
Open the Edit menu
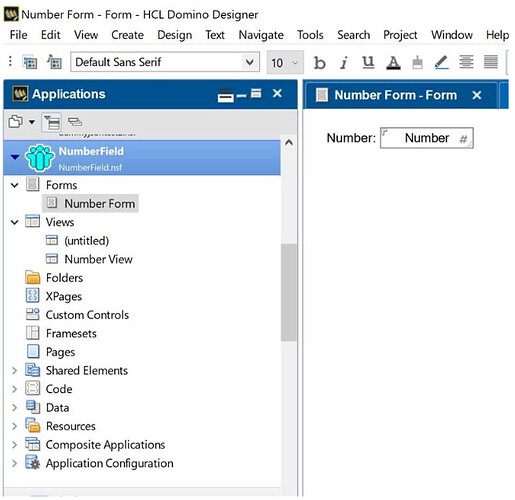pos(50,35)
